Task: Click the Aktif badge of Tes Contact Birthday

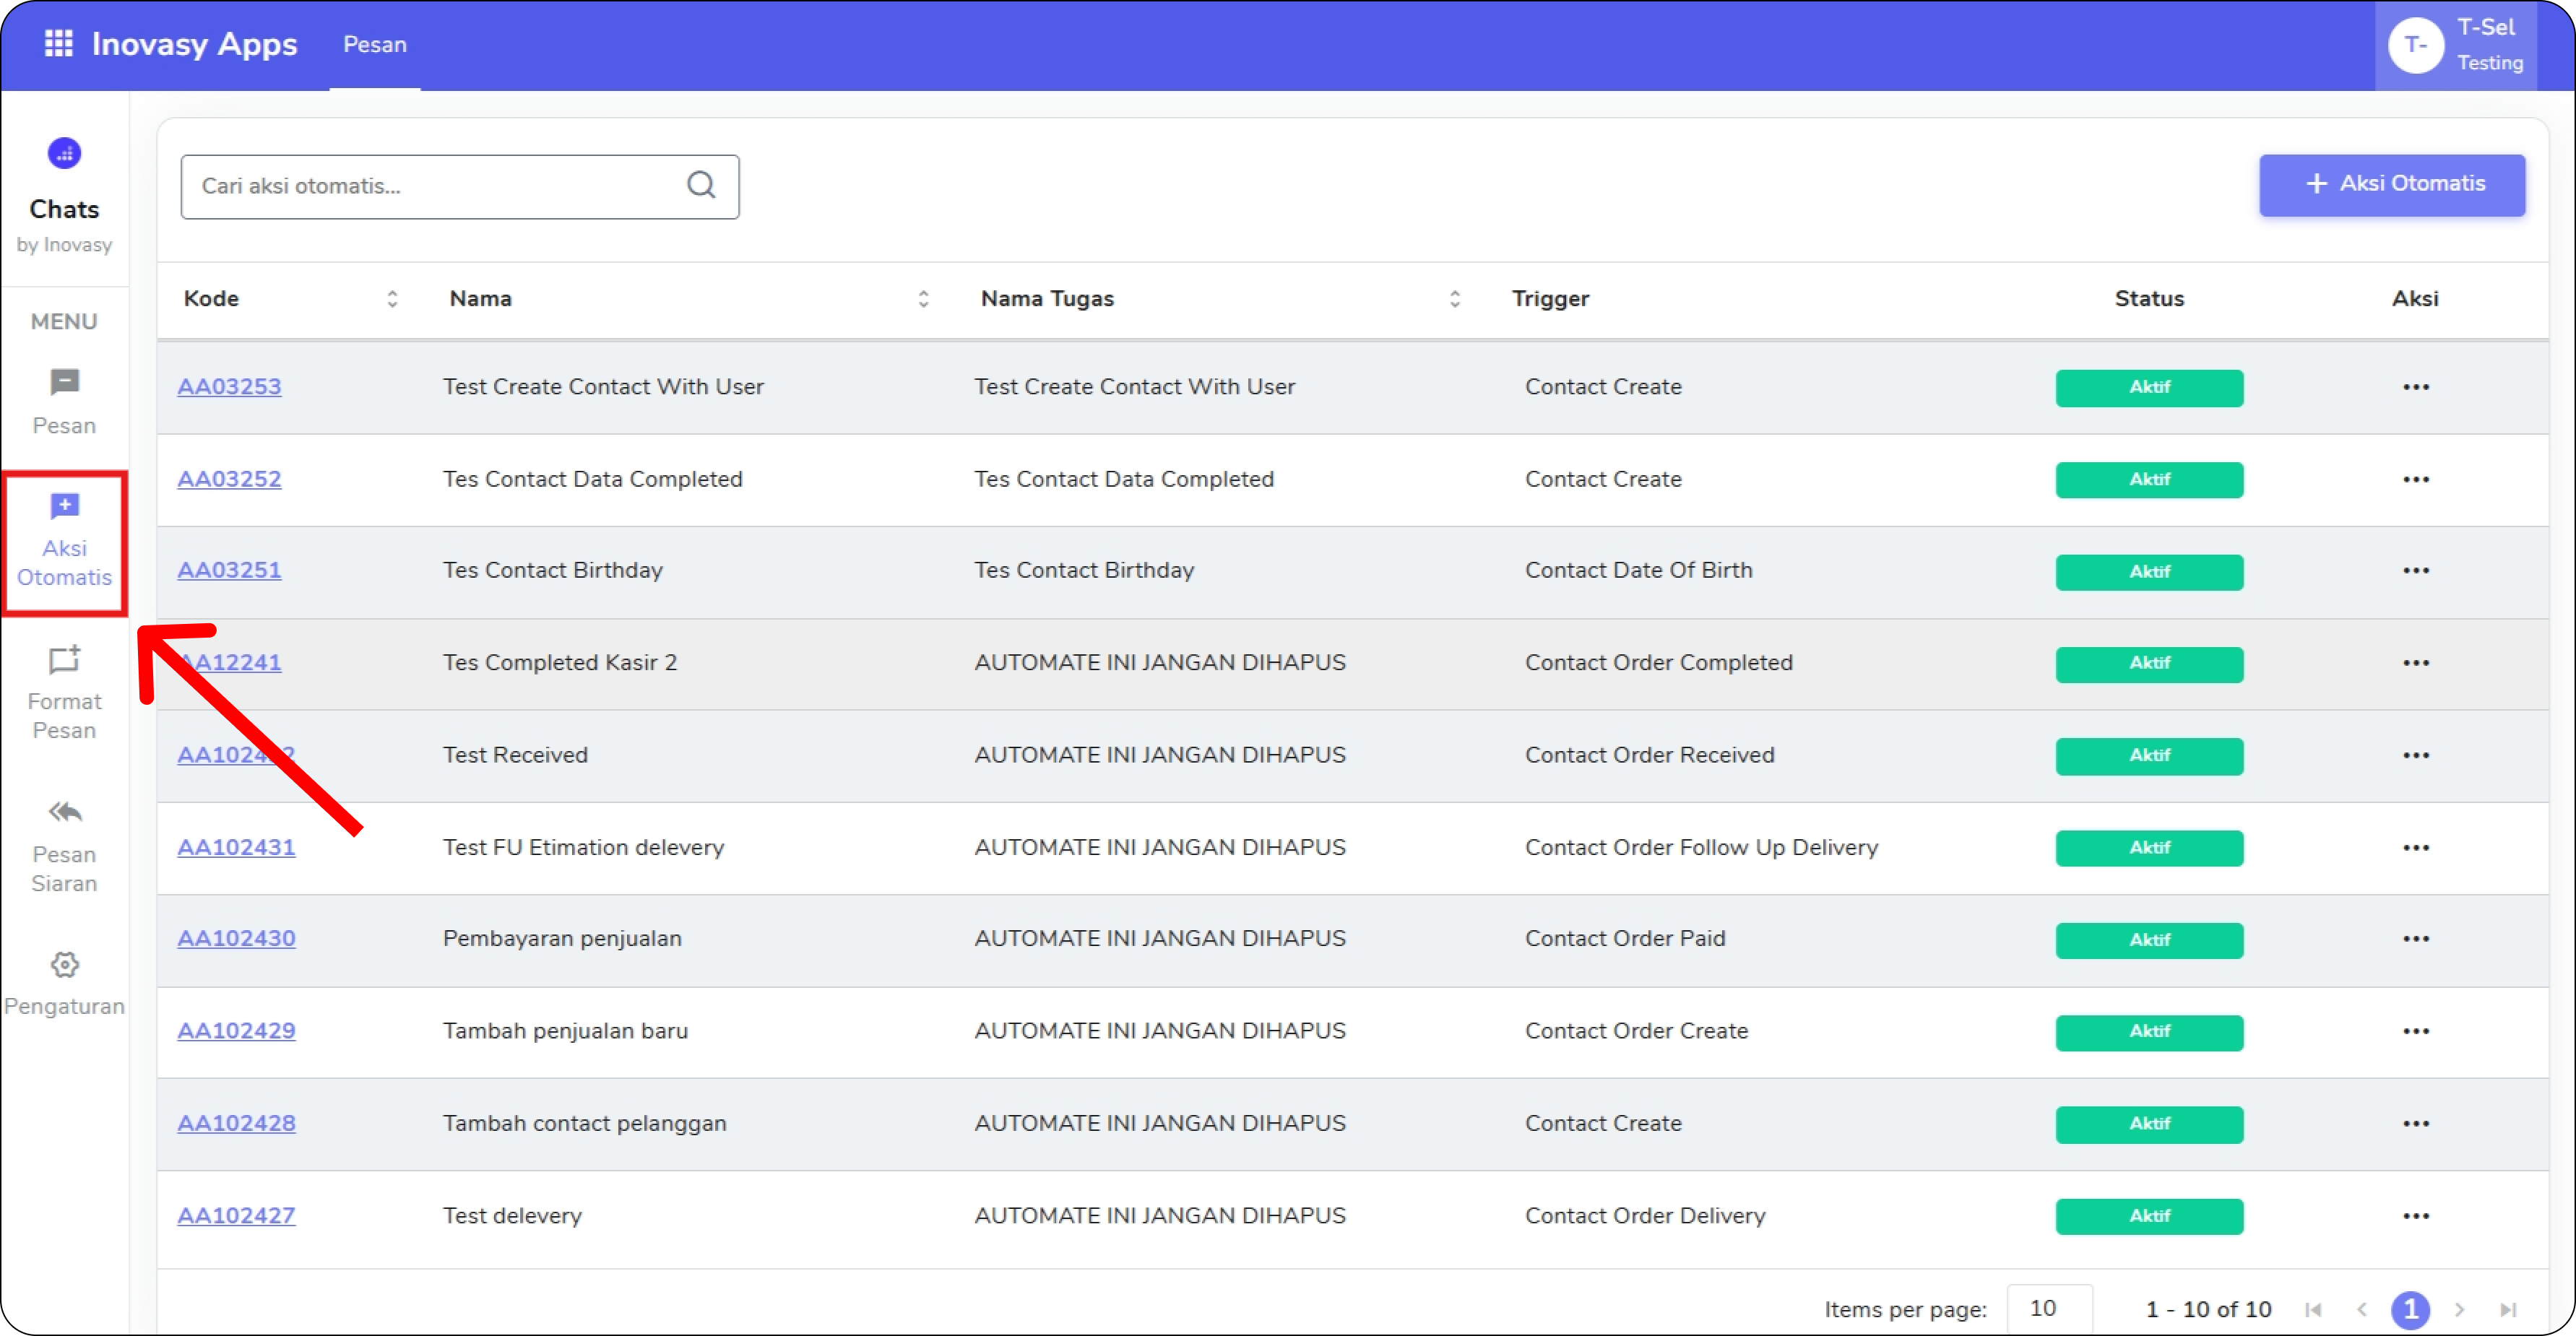Action: [2148, 572]
